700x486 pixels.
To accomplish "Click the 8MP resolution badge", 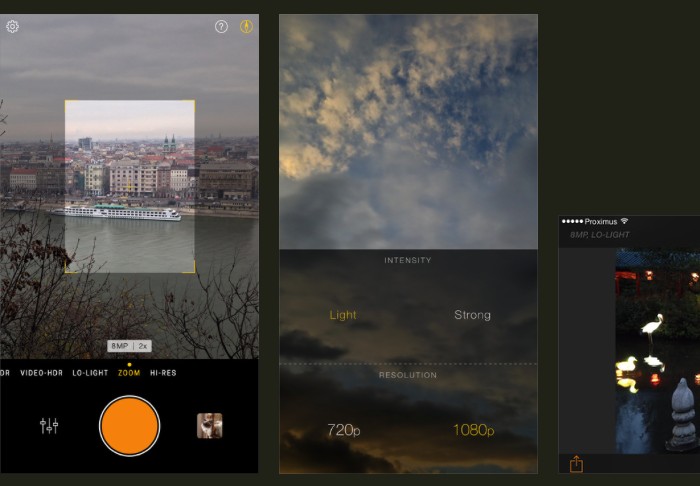I will coord(120,346).
